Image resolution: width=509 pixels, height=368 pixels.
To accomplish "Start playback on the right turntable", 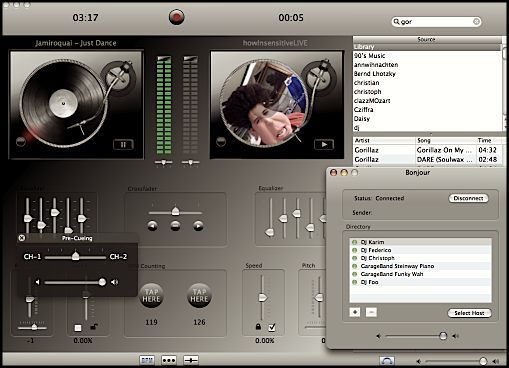I will (x=324, y=145).
